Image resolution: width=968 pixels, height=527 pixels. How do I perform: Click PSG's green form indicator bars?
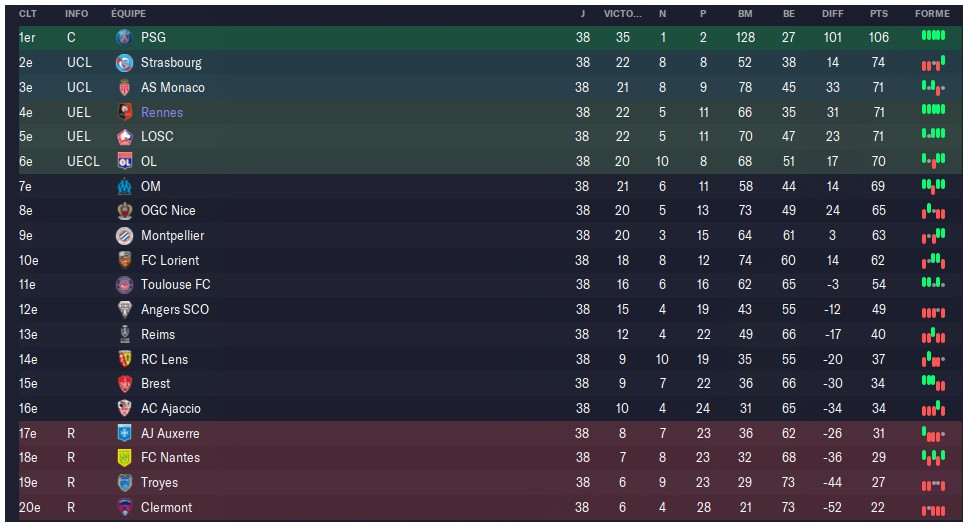point(932,36)
